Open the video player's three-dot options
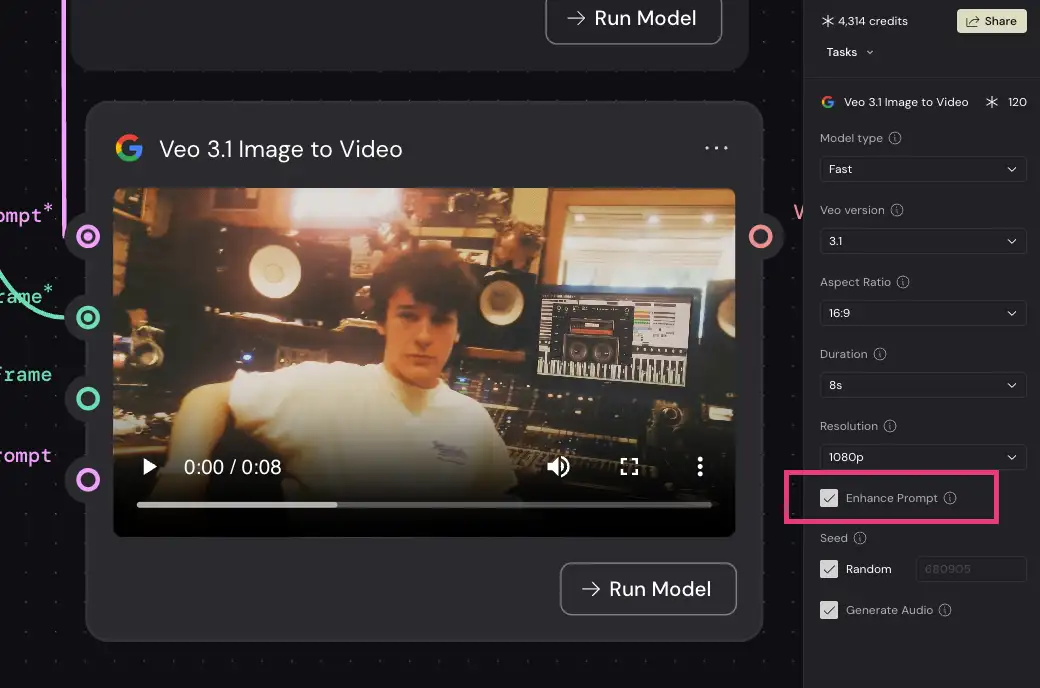This screenshot has height=688, width=1040. pyautogui.click(x=700, y=467)
